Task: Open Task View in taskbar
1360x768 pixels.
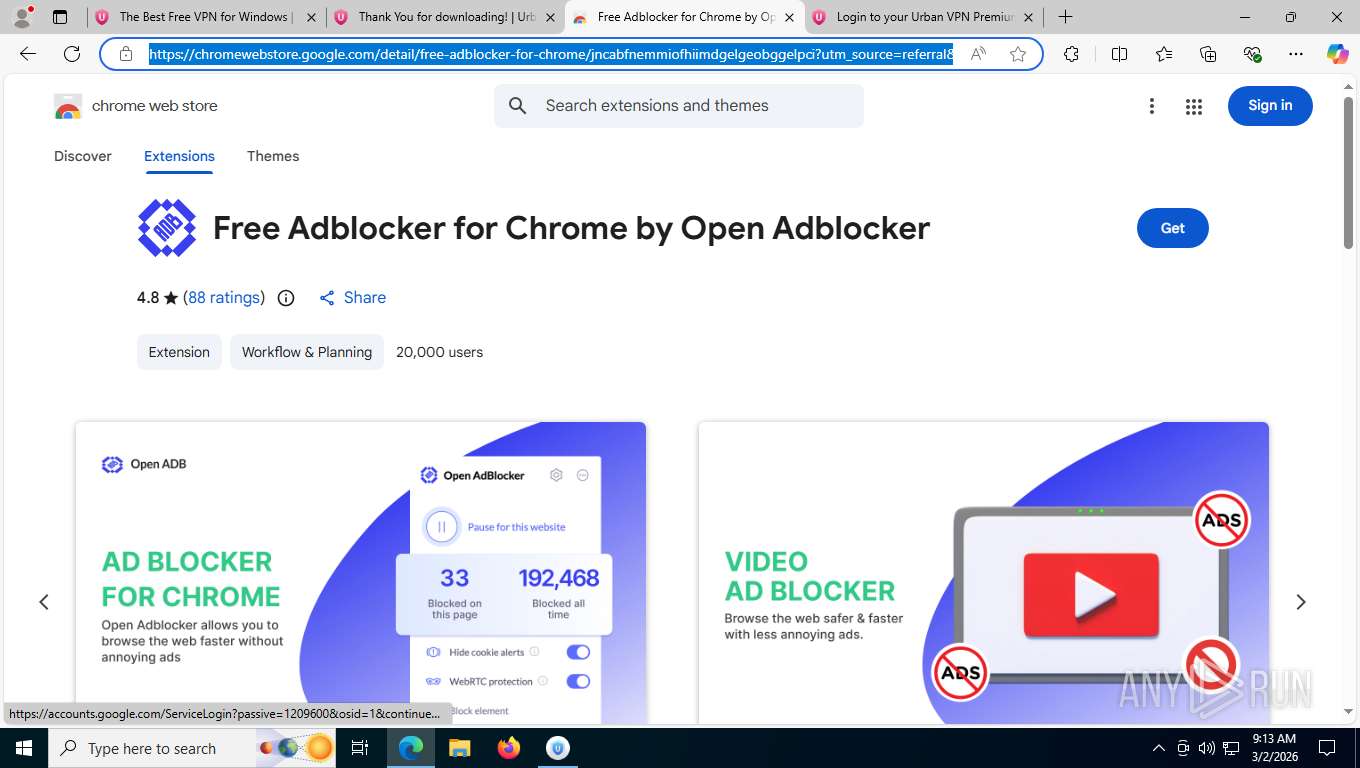Action: click(x=360, y=748)
